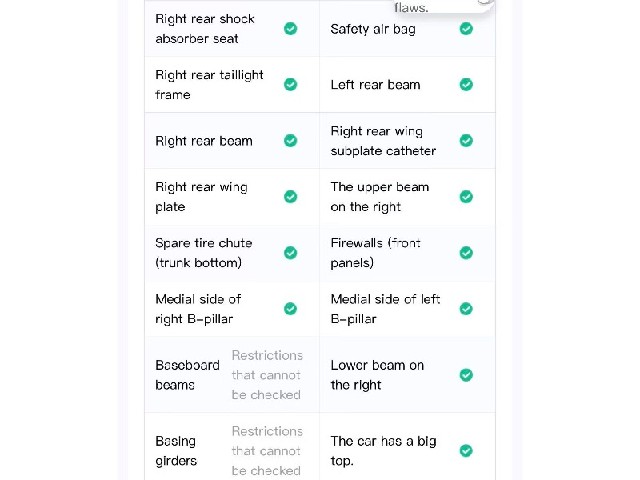This screenshot has height=480, width=640.
Task: Click green check for Firewalls (front panels)
Action: [466, 253]
